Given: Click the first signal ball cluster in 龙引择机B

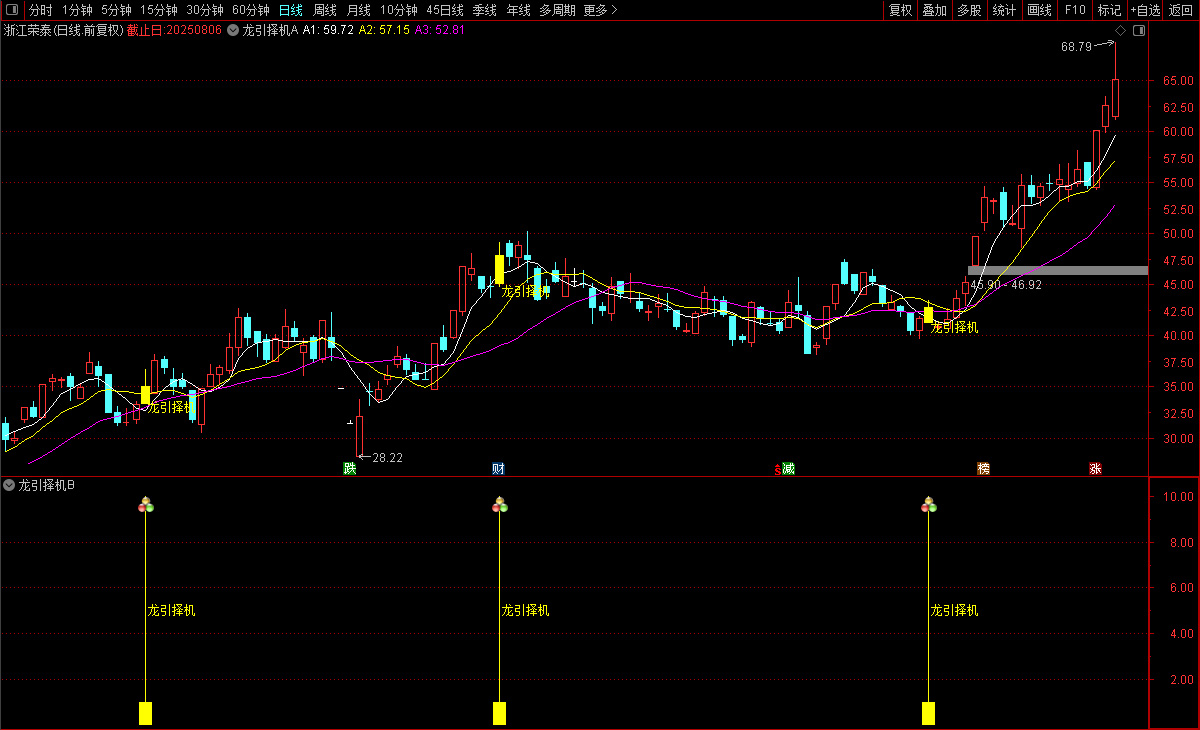Looking at the screenshot, I should pyautogui.click(x=146, y=505).
